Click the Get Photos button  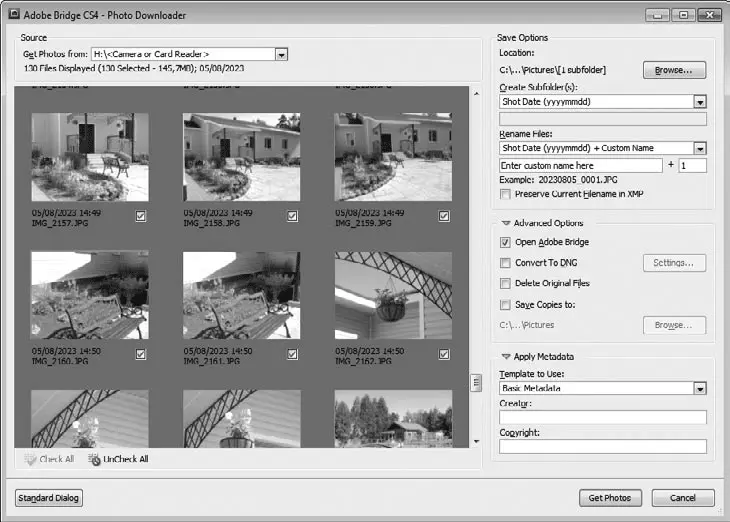click(609, 498)
